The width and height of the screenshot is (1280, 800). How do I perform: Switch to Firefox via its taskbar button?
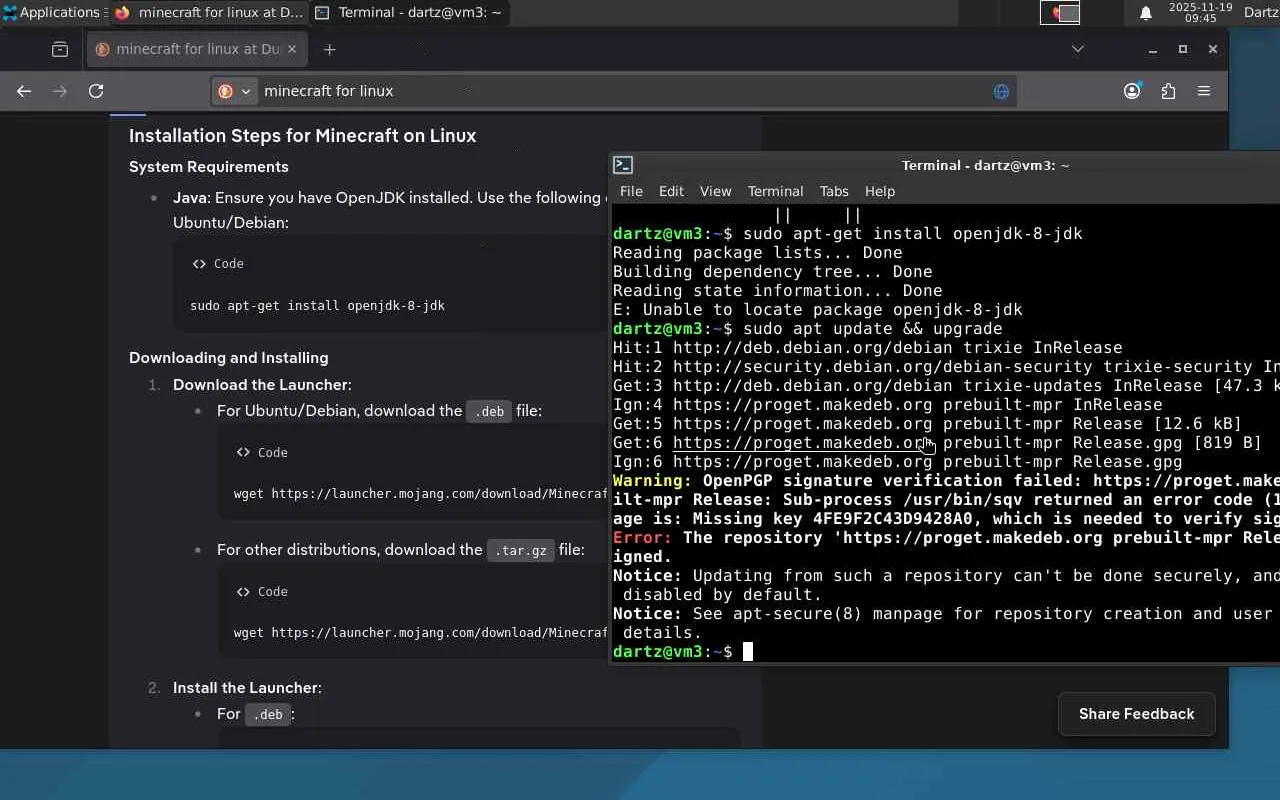click(x=207, y=13)
